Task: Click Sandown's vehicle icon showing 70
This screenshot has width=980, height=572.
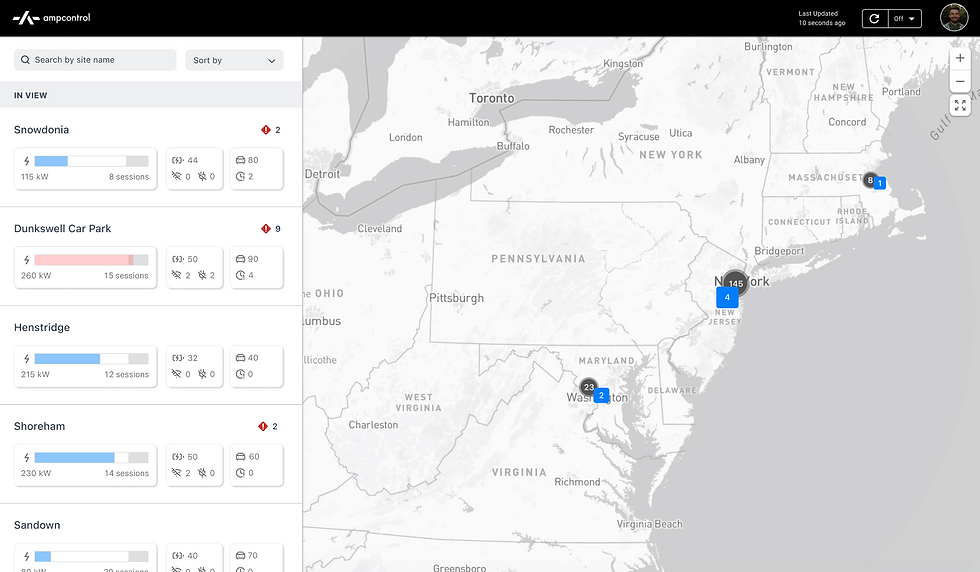Action: (x=240, y=555)
